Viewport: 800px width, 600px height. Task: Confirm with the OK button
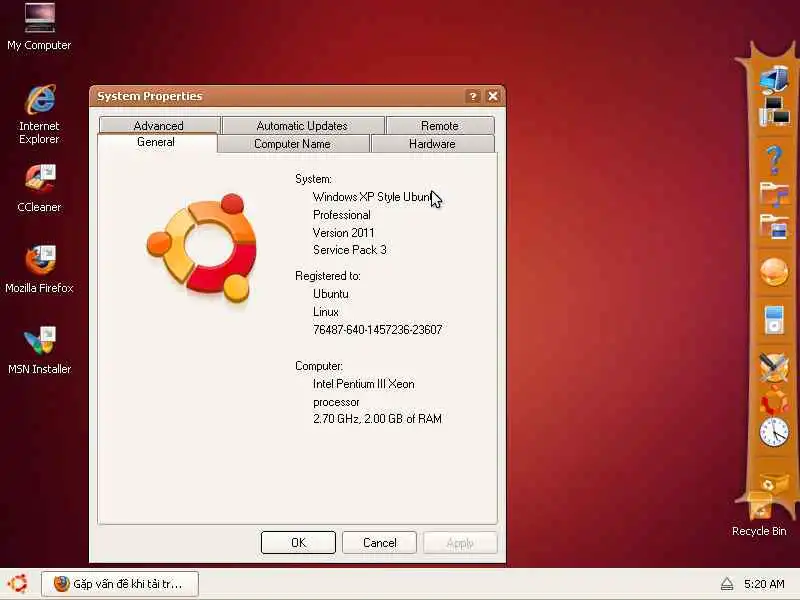(298, 542)
